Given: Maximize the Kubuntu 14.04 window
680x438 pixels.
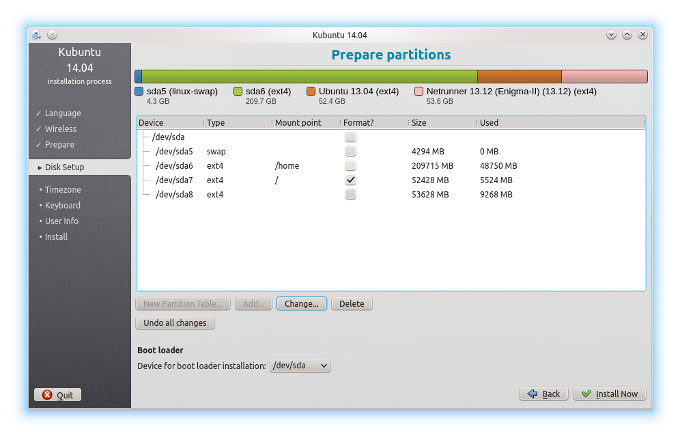Looking at the screenshot, I should point(627,35).
